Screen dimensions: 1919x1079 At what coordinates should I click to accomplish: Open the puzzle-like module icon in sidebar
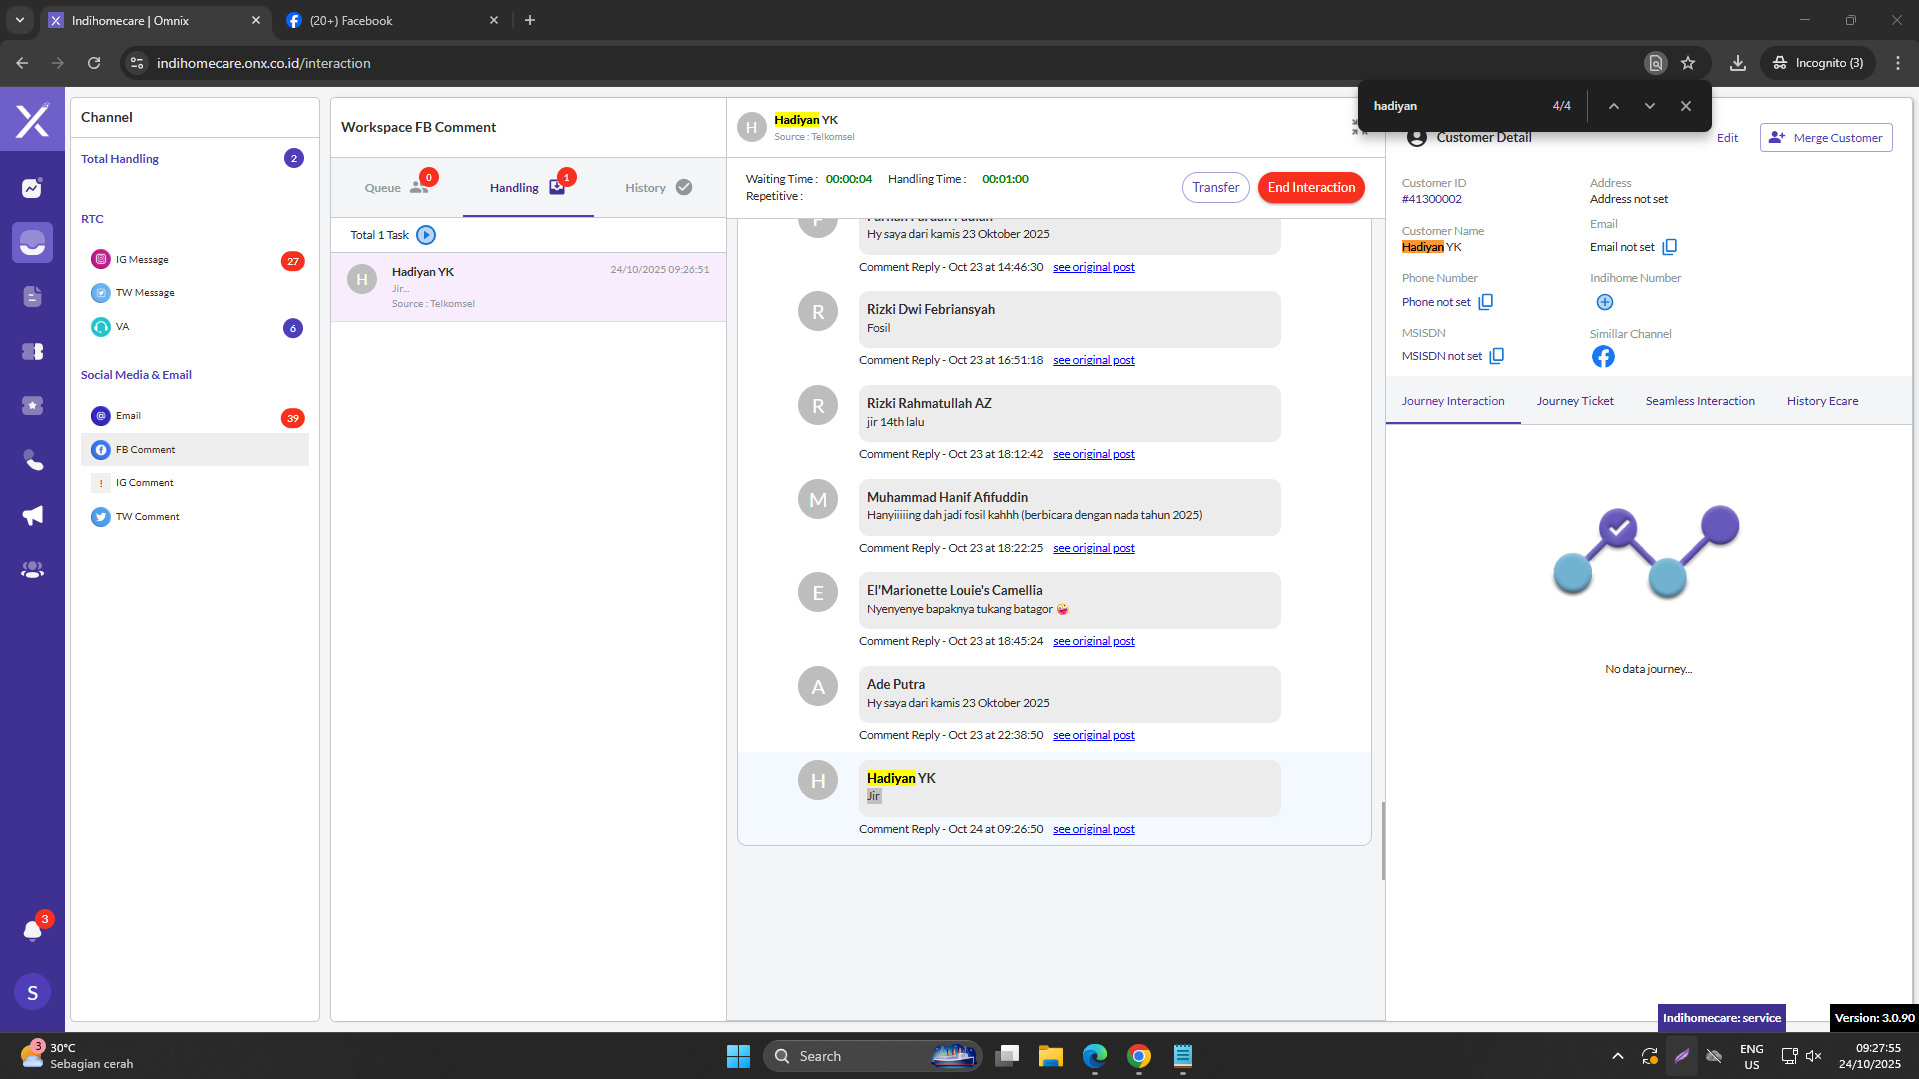[32, 351]
